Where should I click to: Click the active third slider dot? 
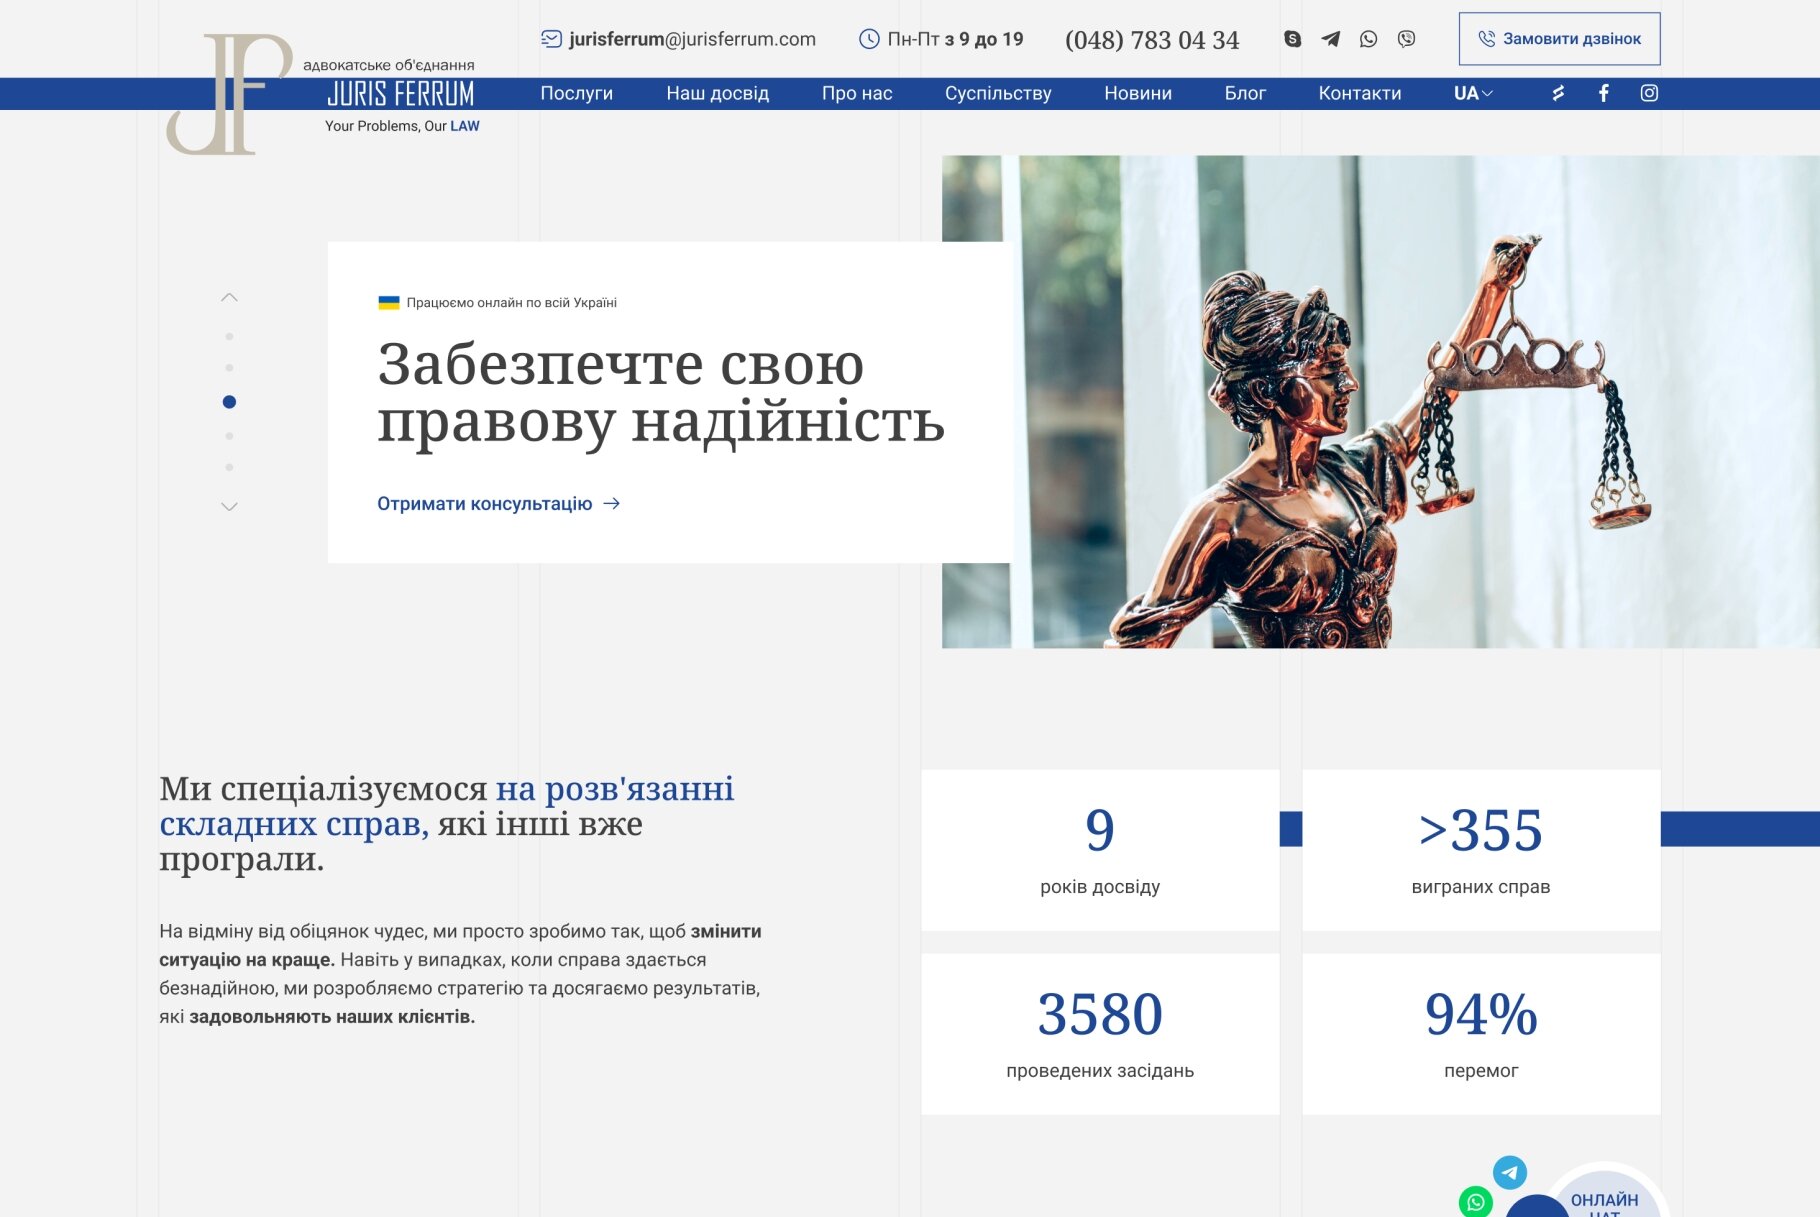tap(229, 402)
